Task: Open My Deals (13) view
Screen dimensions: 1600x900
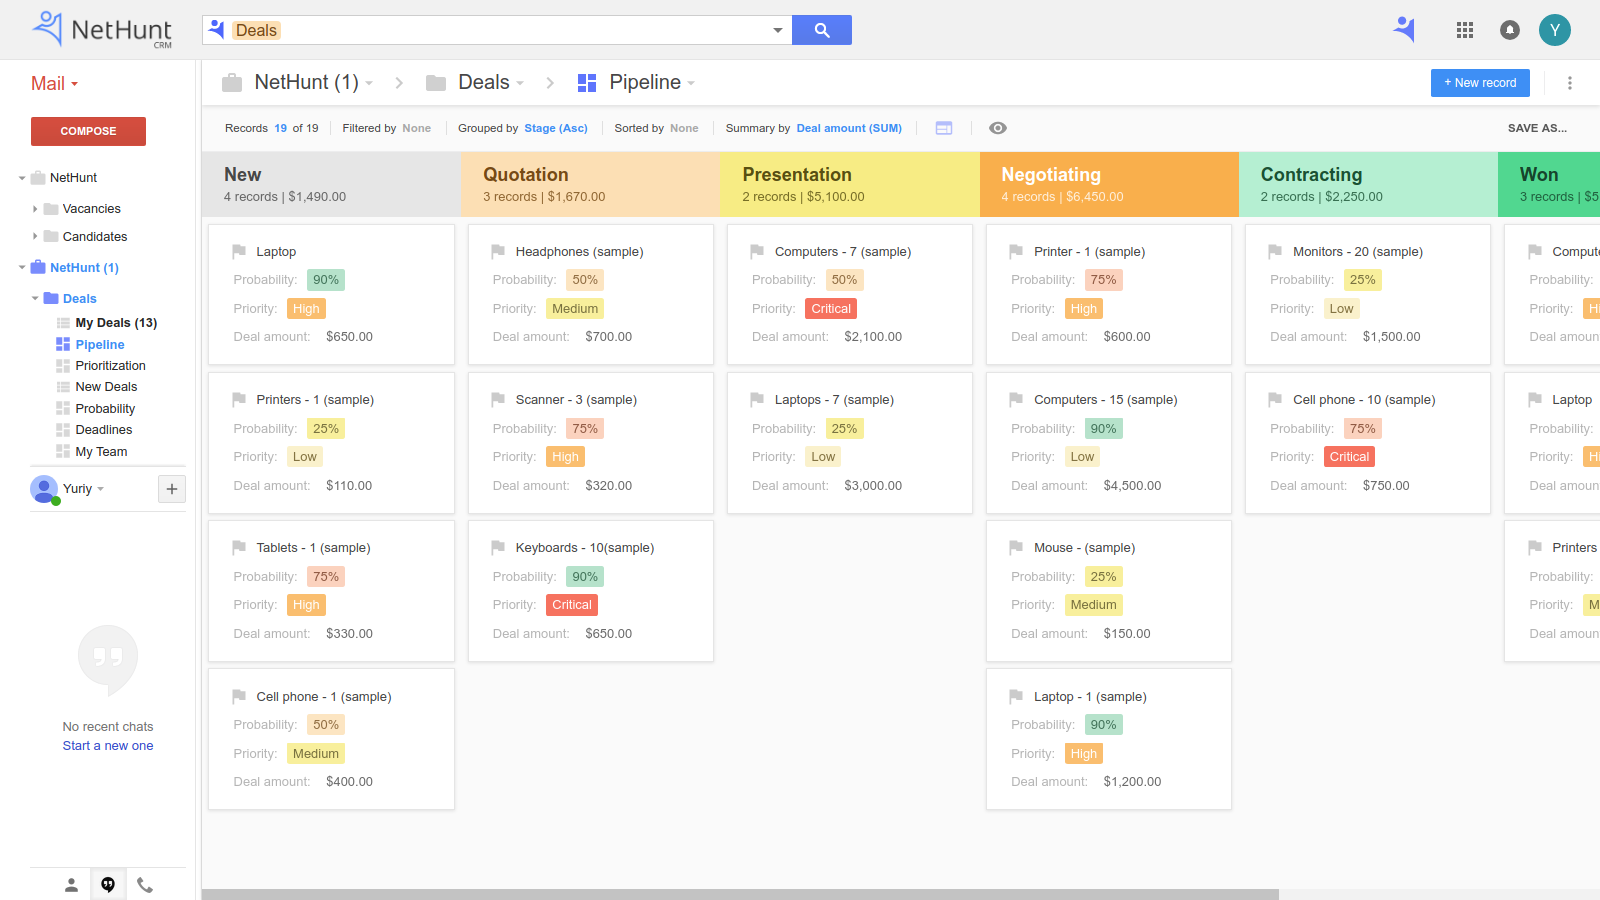Action: pyautogui.click(x=116, y=323)
